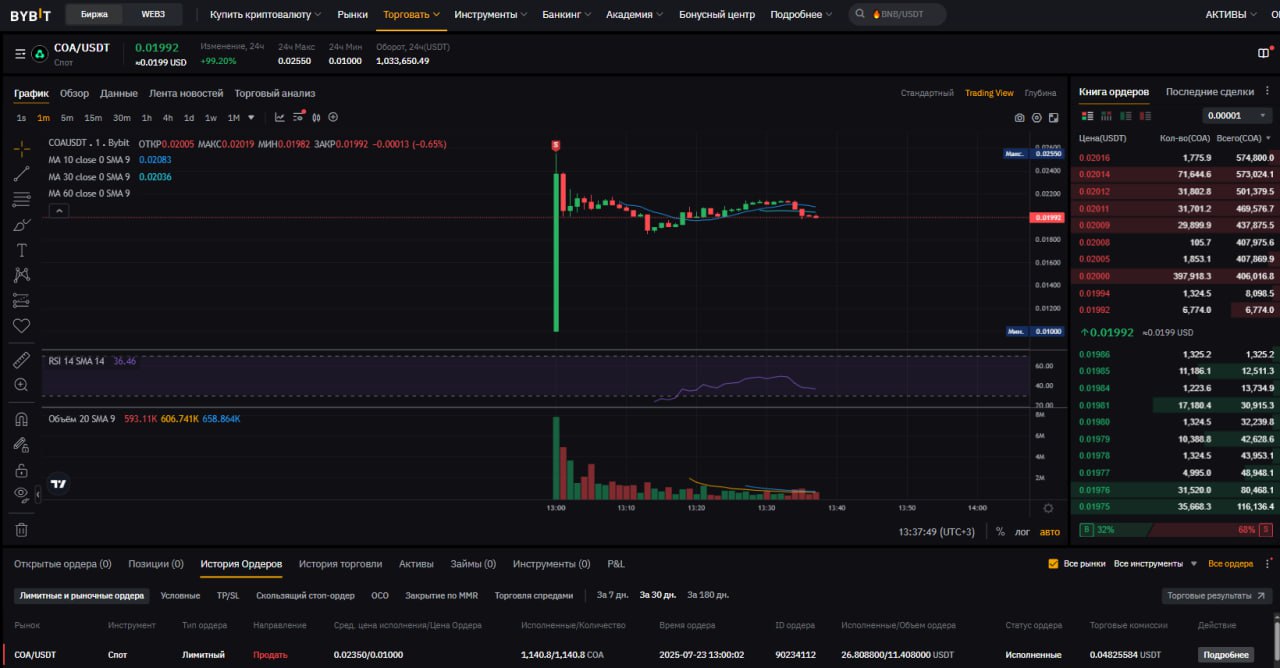Switch exchange toggle to WEB3
Screen dimensions: 1280x668
tap(153, 14)
